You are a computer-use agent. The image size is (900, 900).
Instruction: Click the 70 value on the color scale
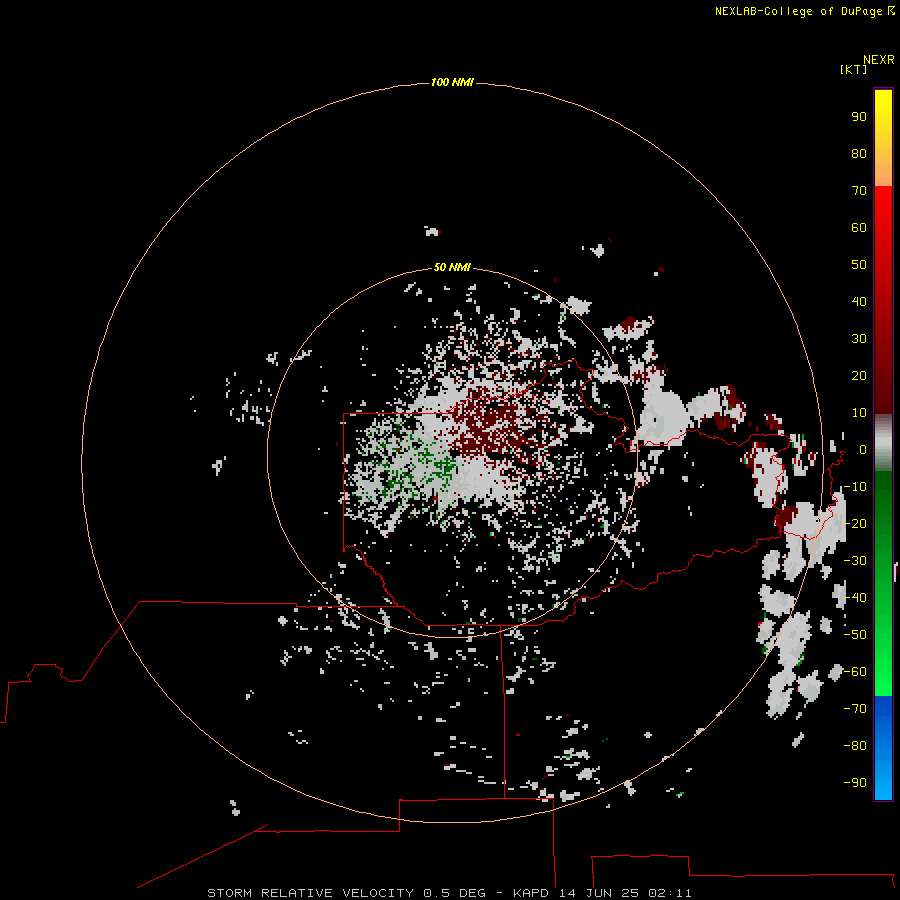point(859,191)
